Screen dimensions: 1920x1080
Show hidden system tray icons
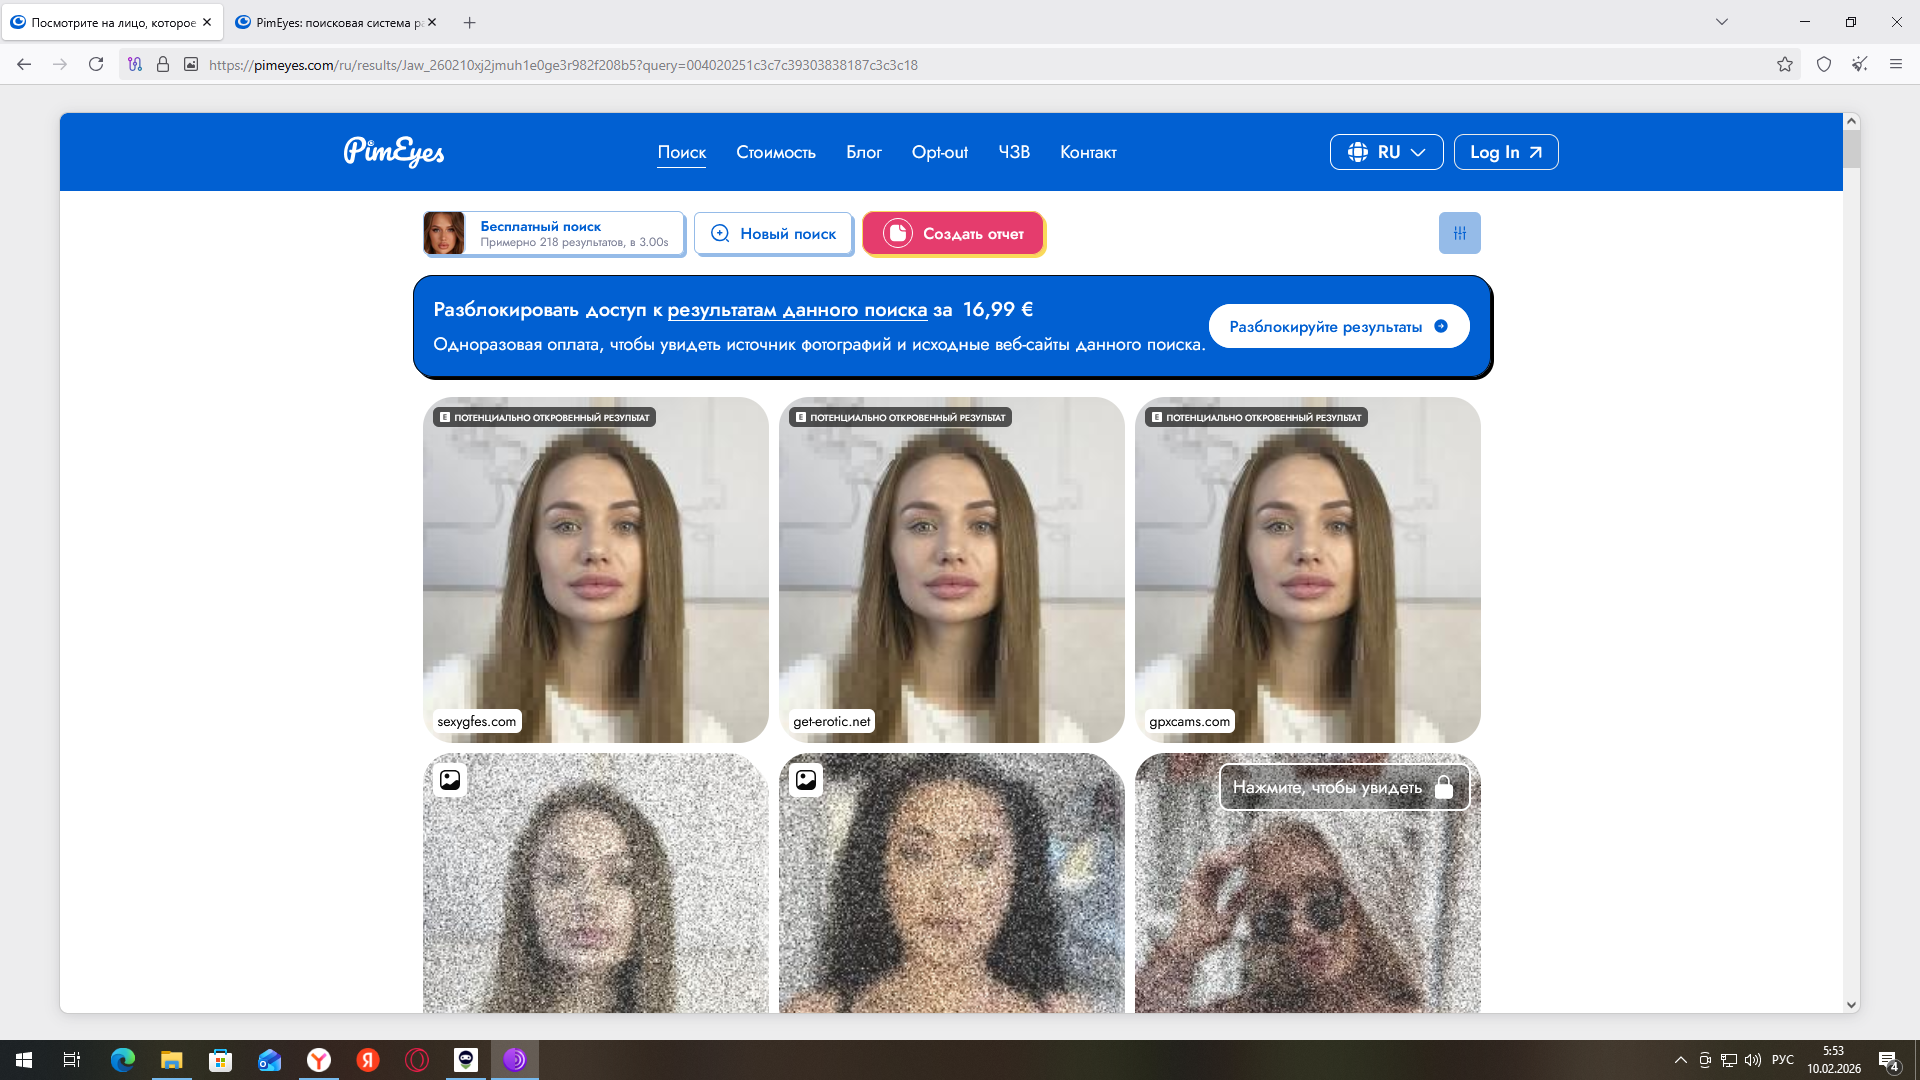pos(1680,1060)
